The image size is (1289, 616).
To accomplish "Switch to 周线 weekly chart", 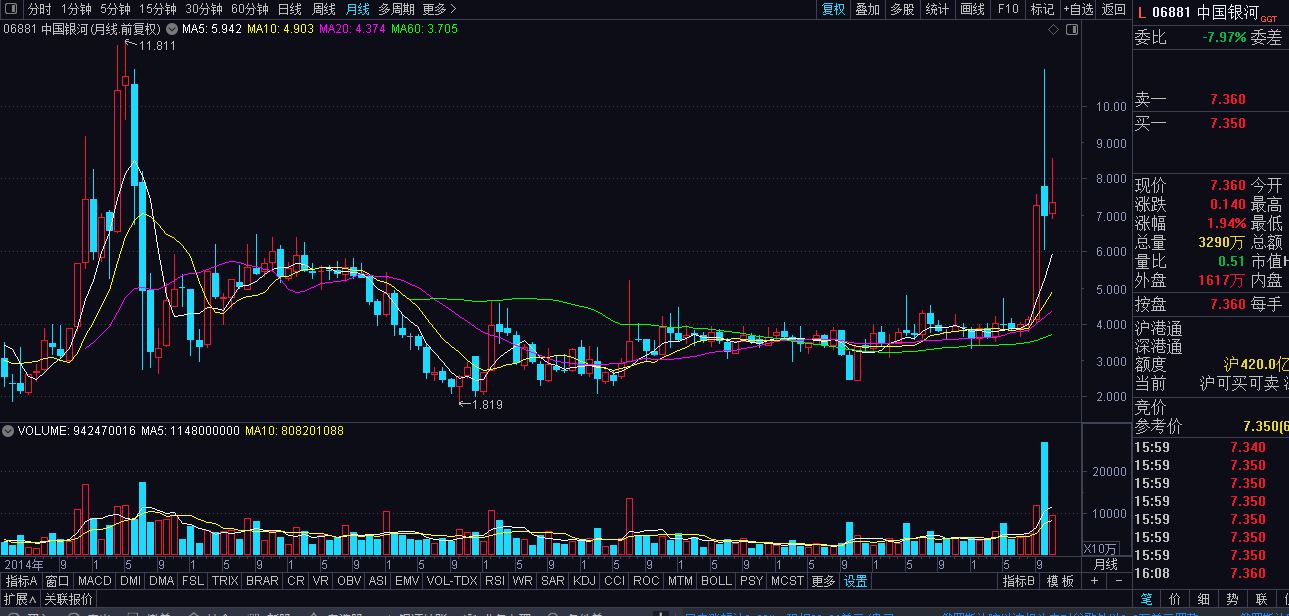I will click(324, 9).
